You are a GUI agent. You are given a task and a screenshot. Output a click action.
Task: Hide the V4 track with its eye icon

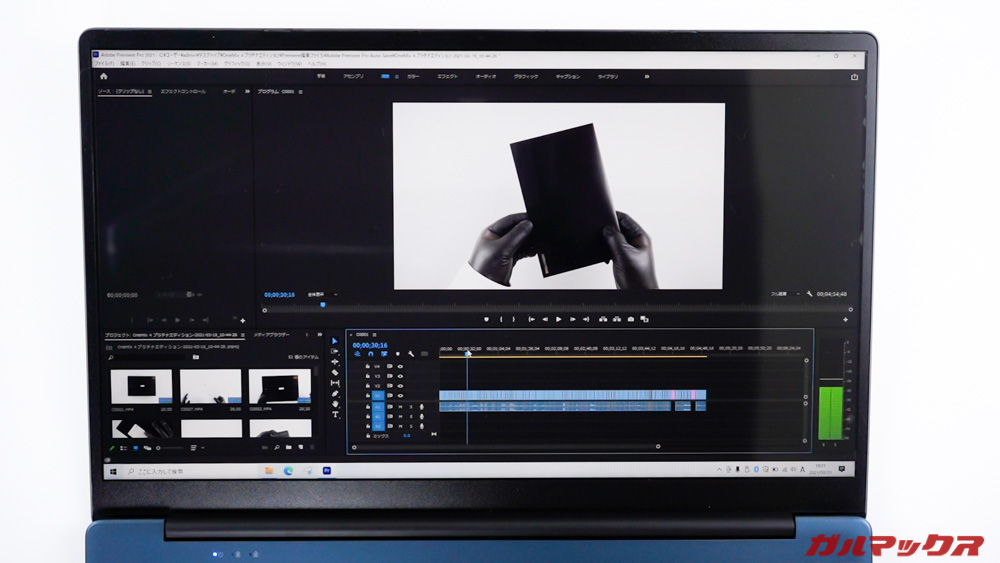click(x=400, y=366)
